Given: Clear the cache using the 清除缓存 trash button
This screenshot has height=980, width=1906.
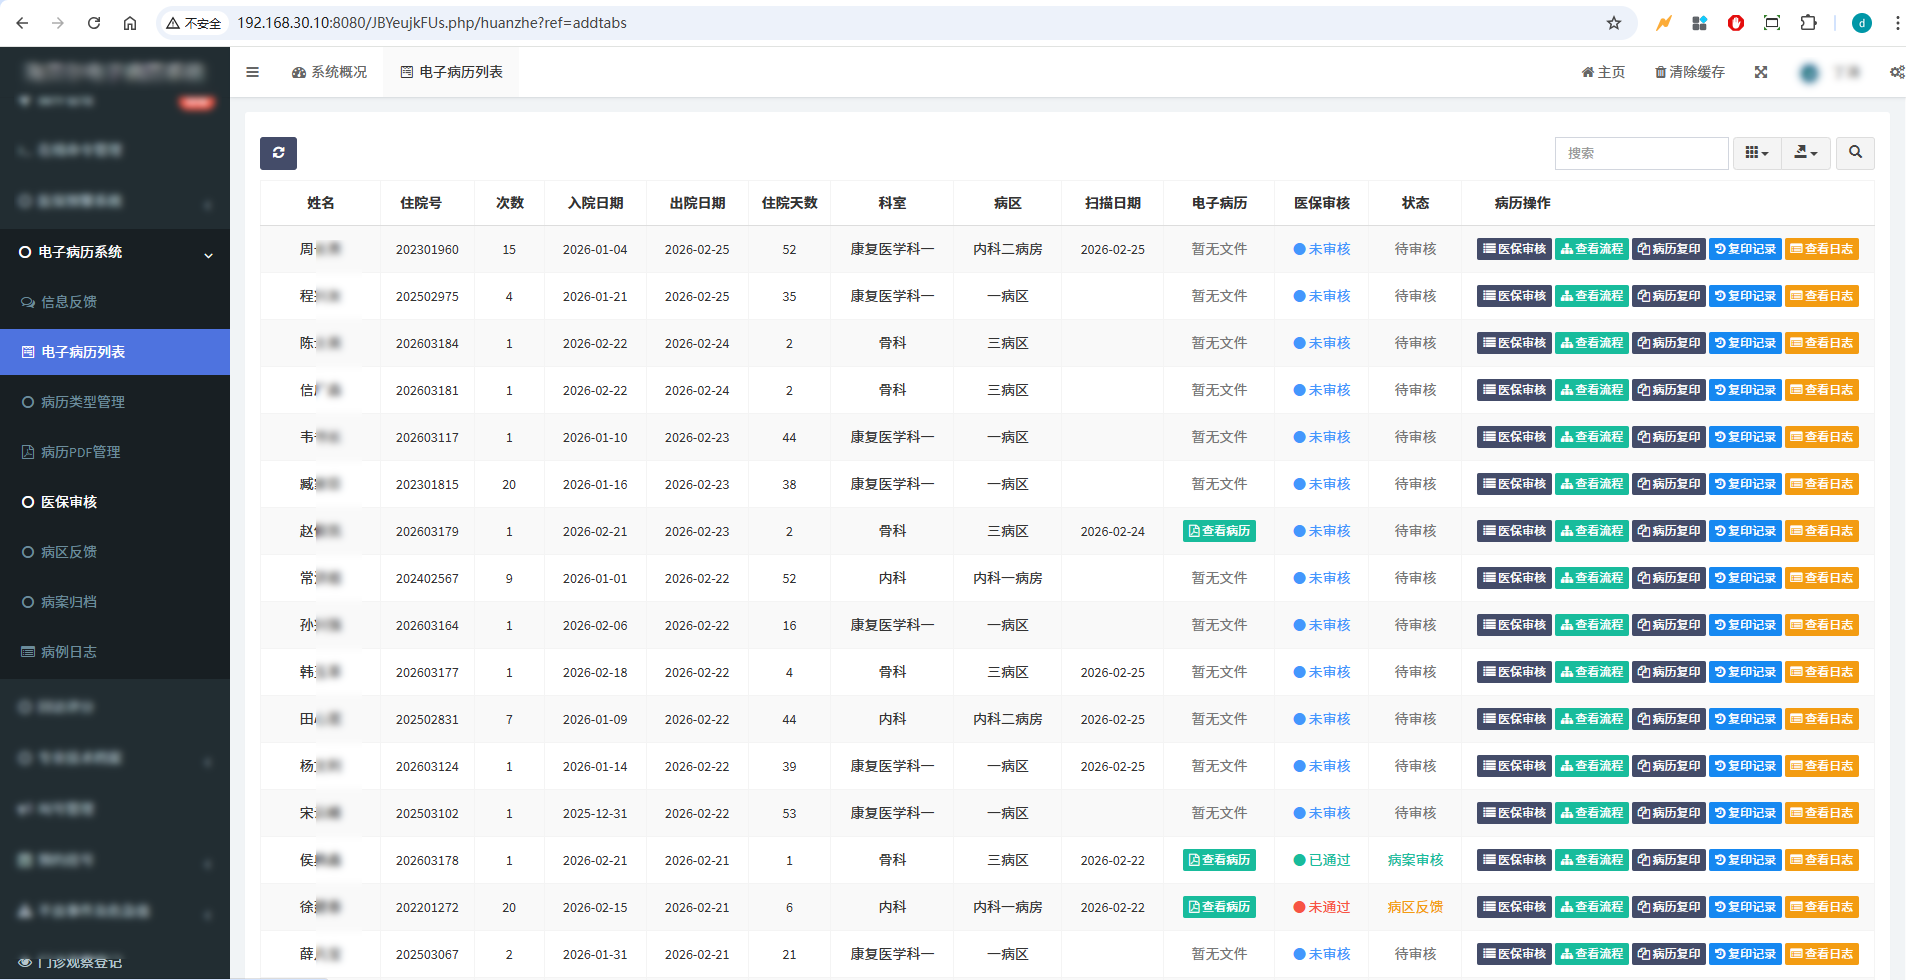Looking at the screenshot, I should click(x=1688, y=72).
